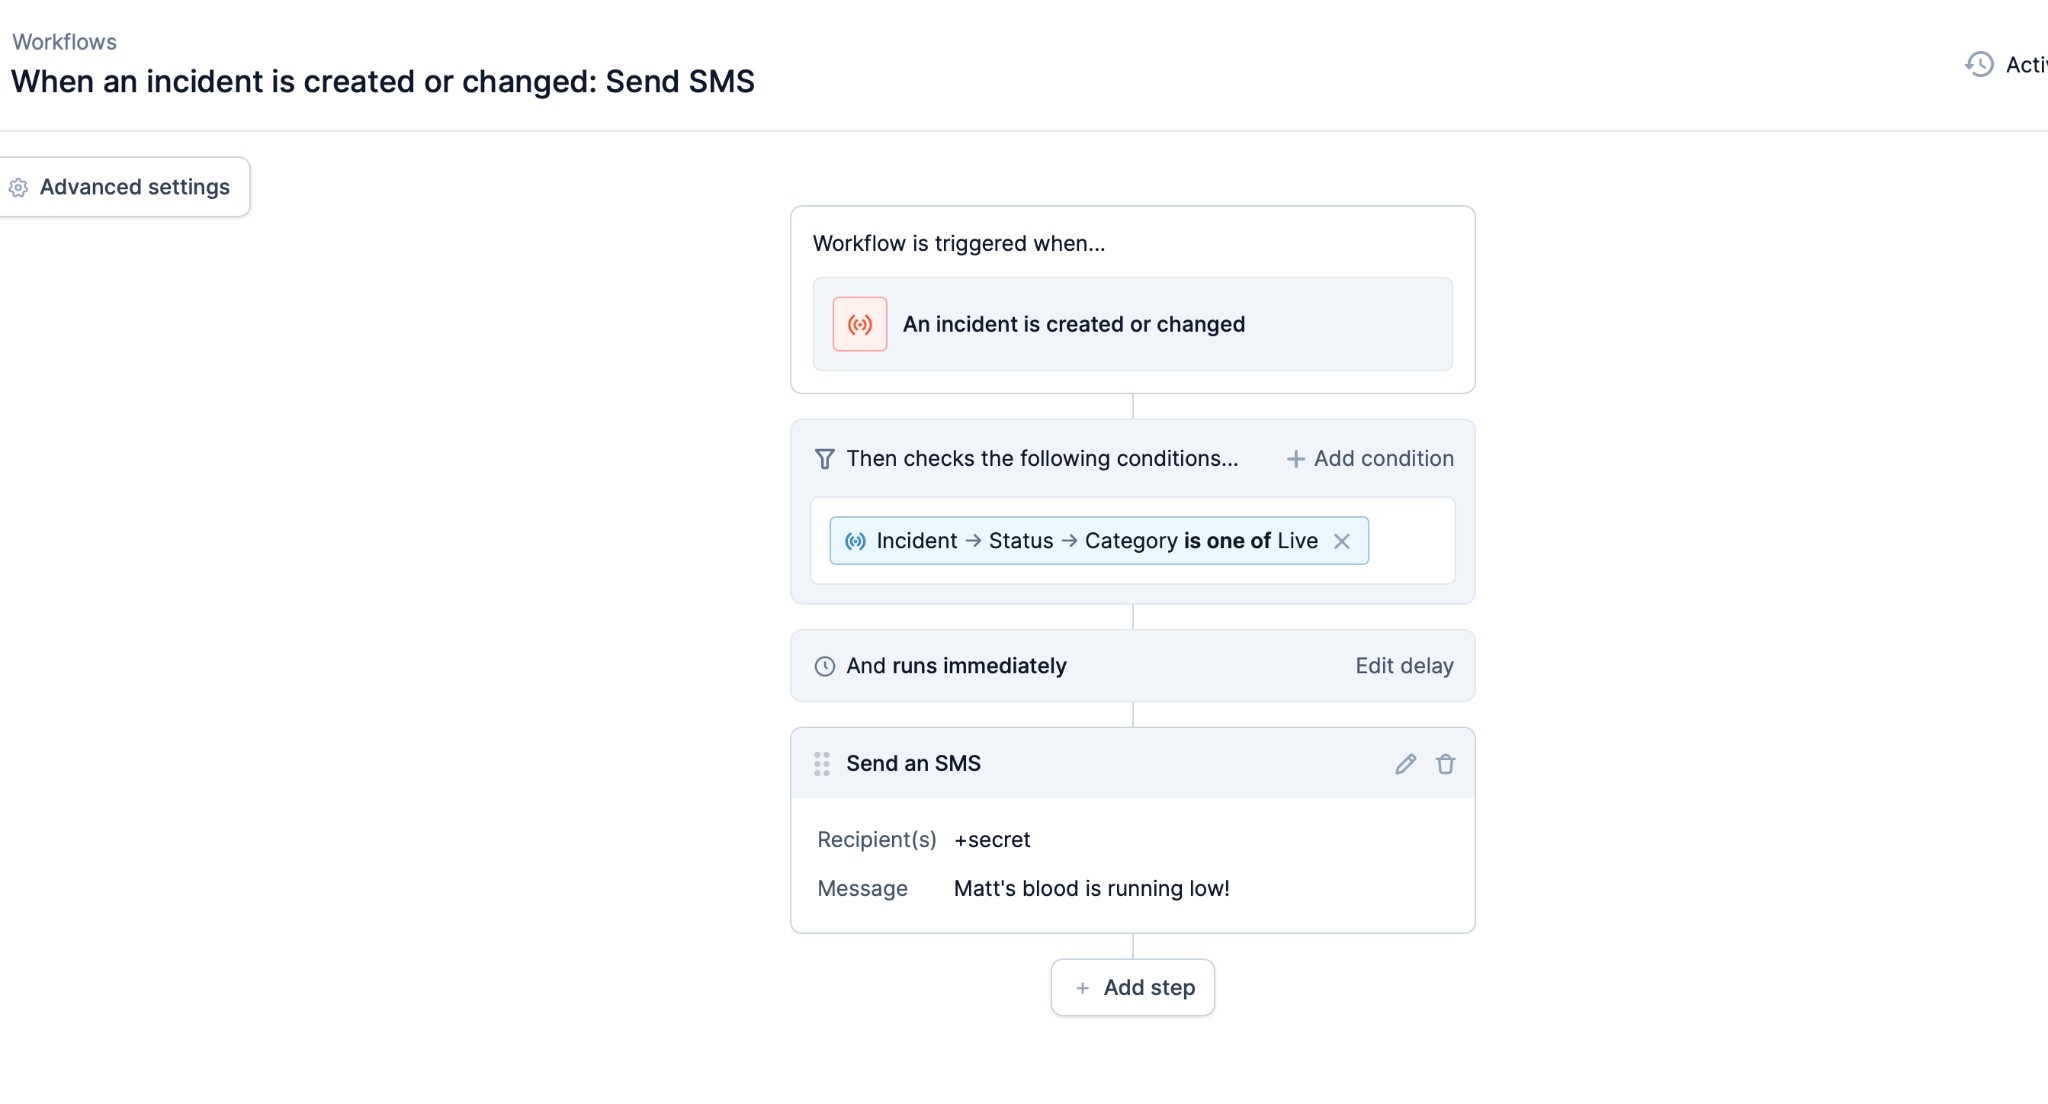Add a new condition
The width and height of the screenshot is (2048, 1104).
pos(1383,459)
